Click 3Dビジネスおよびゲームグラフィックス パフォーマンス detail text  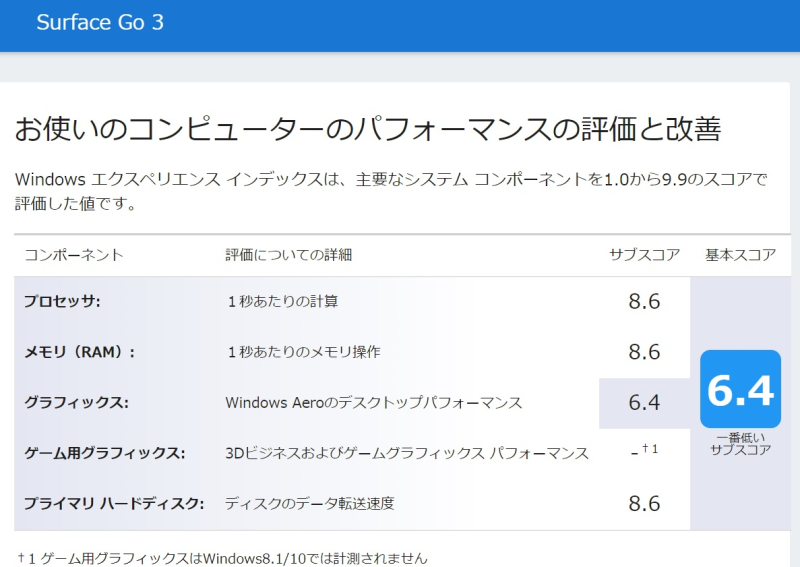click(407, 453)
